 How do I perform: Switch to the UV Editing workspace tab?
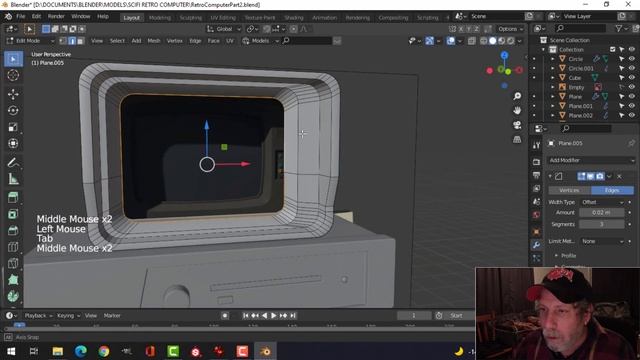tap(223, 18)
